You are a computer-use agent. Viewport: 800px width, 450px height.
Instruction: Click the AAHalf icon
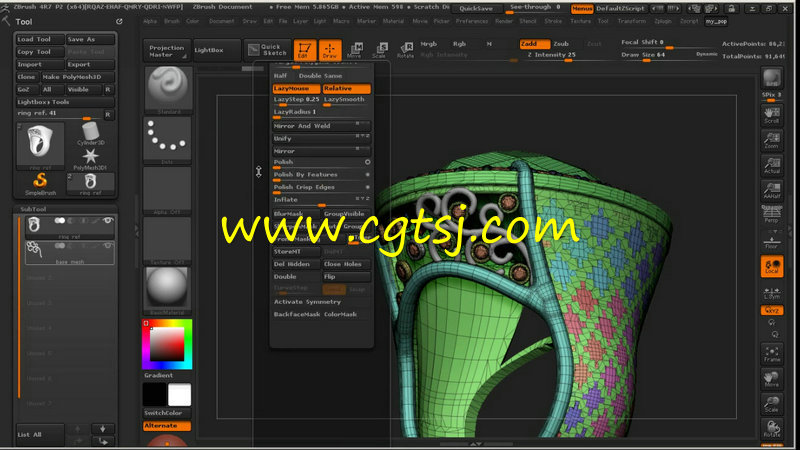coord(772,190)
